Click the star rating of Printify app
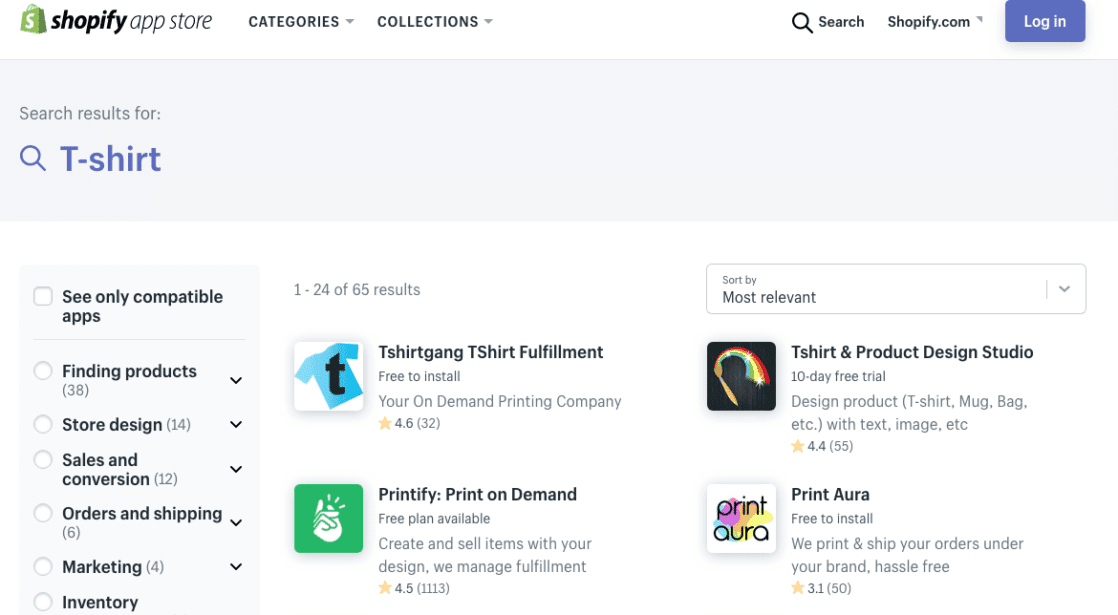 (414, 589)
